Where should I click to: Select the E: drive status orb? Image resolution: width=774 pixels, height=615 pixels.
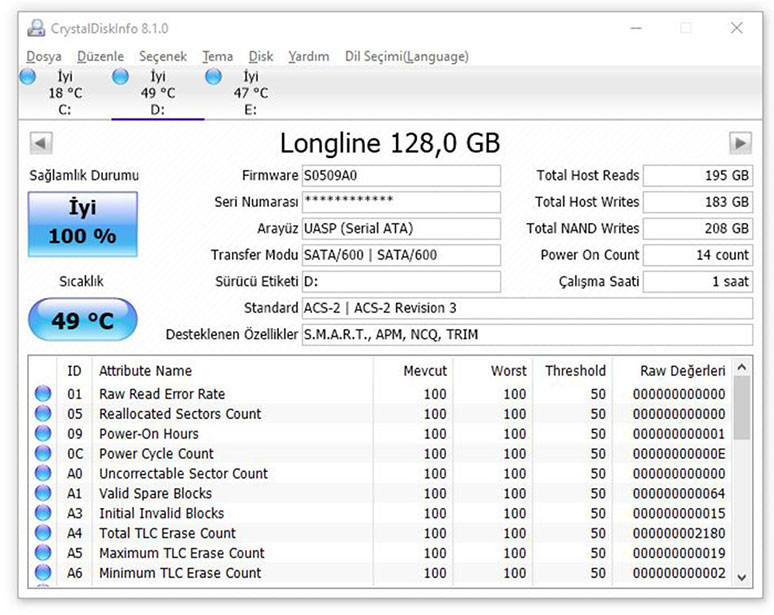tap(213, 77)
